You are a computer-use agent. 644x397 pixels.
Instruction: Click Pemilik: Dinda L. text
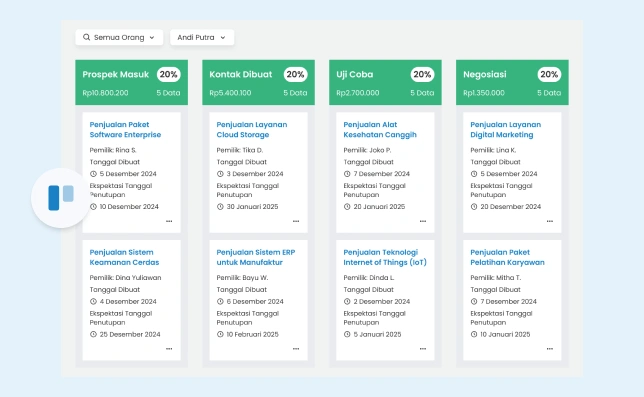[x=369, y=278]
